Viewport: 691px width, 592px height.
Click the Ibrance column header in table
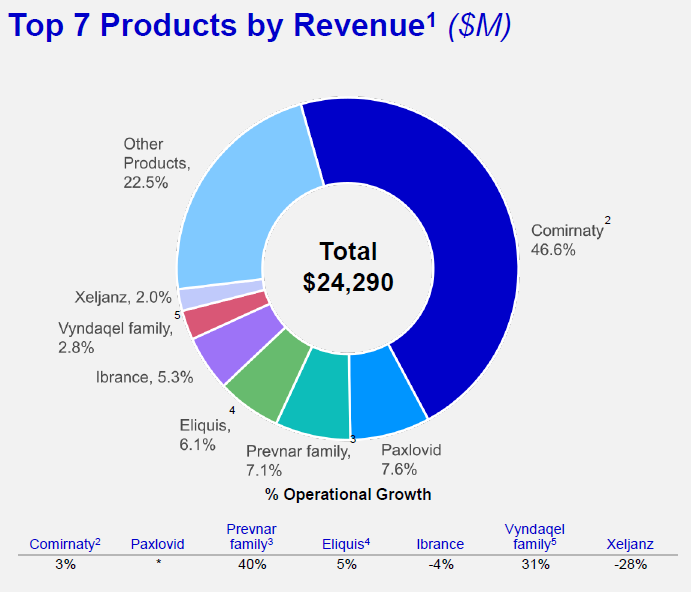tap(440, 544)
